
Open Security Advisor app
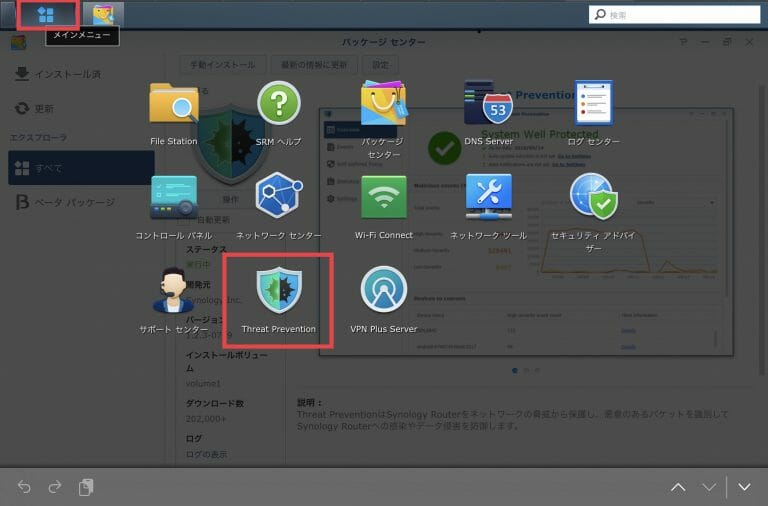(593, 213)
